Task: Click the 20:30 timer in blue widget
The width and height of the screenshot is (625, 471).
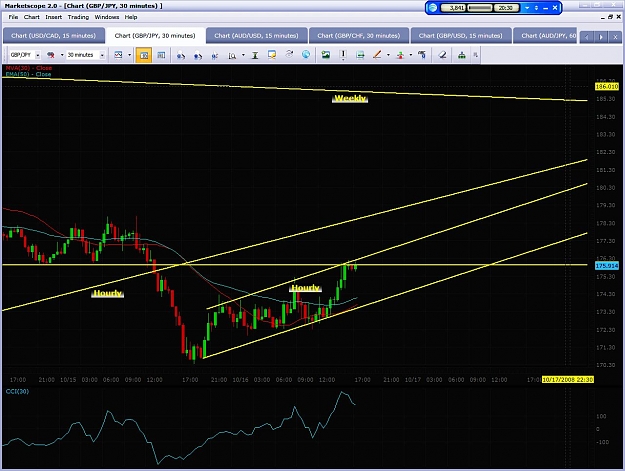Action: point(505,8)
